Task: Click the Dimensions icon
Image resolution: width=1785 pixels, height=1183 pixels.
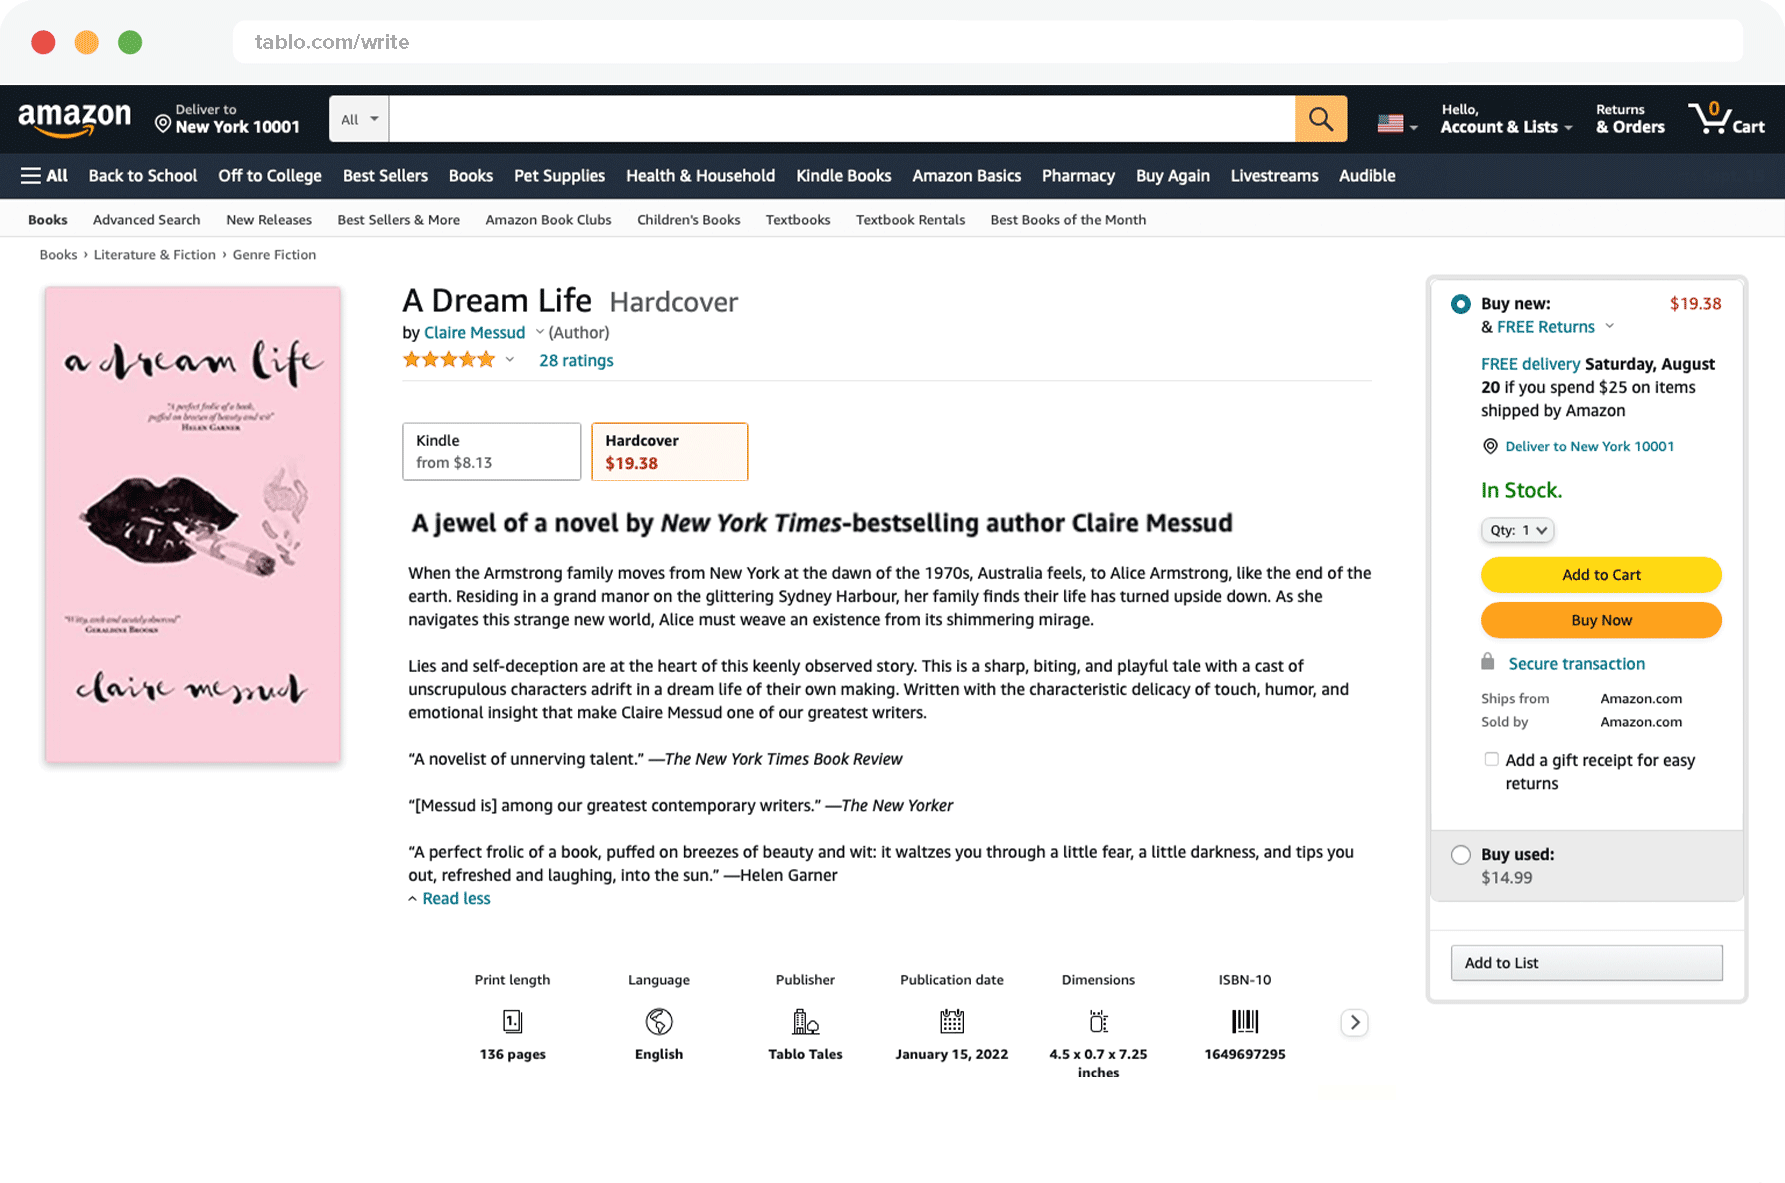Action: (x=1098, y=1021)
